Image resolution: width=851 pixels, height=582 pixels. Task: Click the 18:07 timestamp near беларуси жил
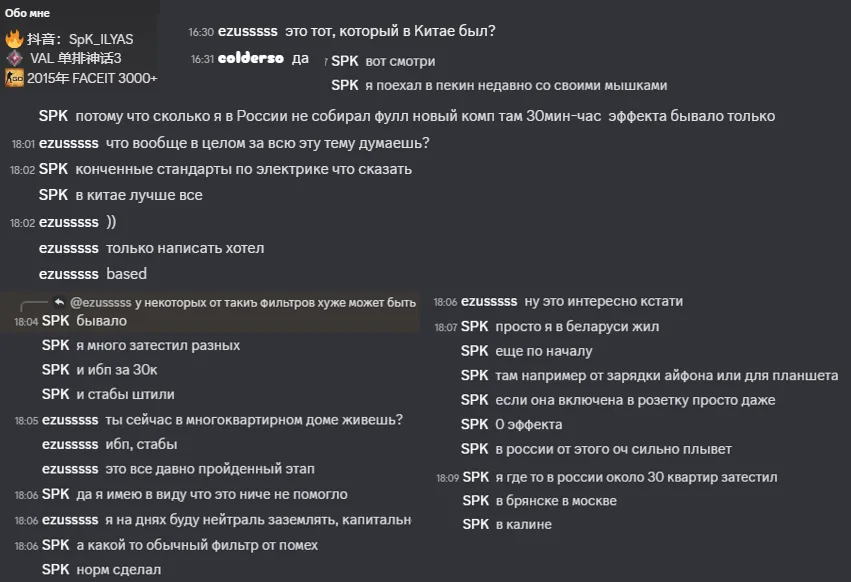(446, 327)
